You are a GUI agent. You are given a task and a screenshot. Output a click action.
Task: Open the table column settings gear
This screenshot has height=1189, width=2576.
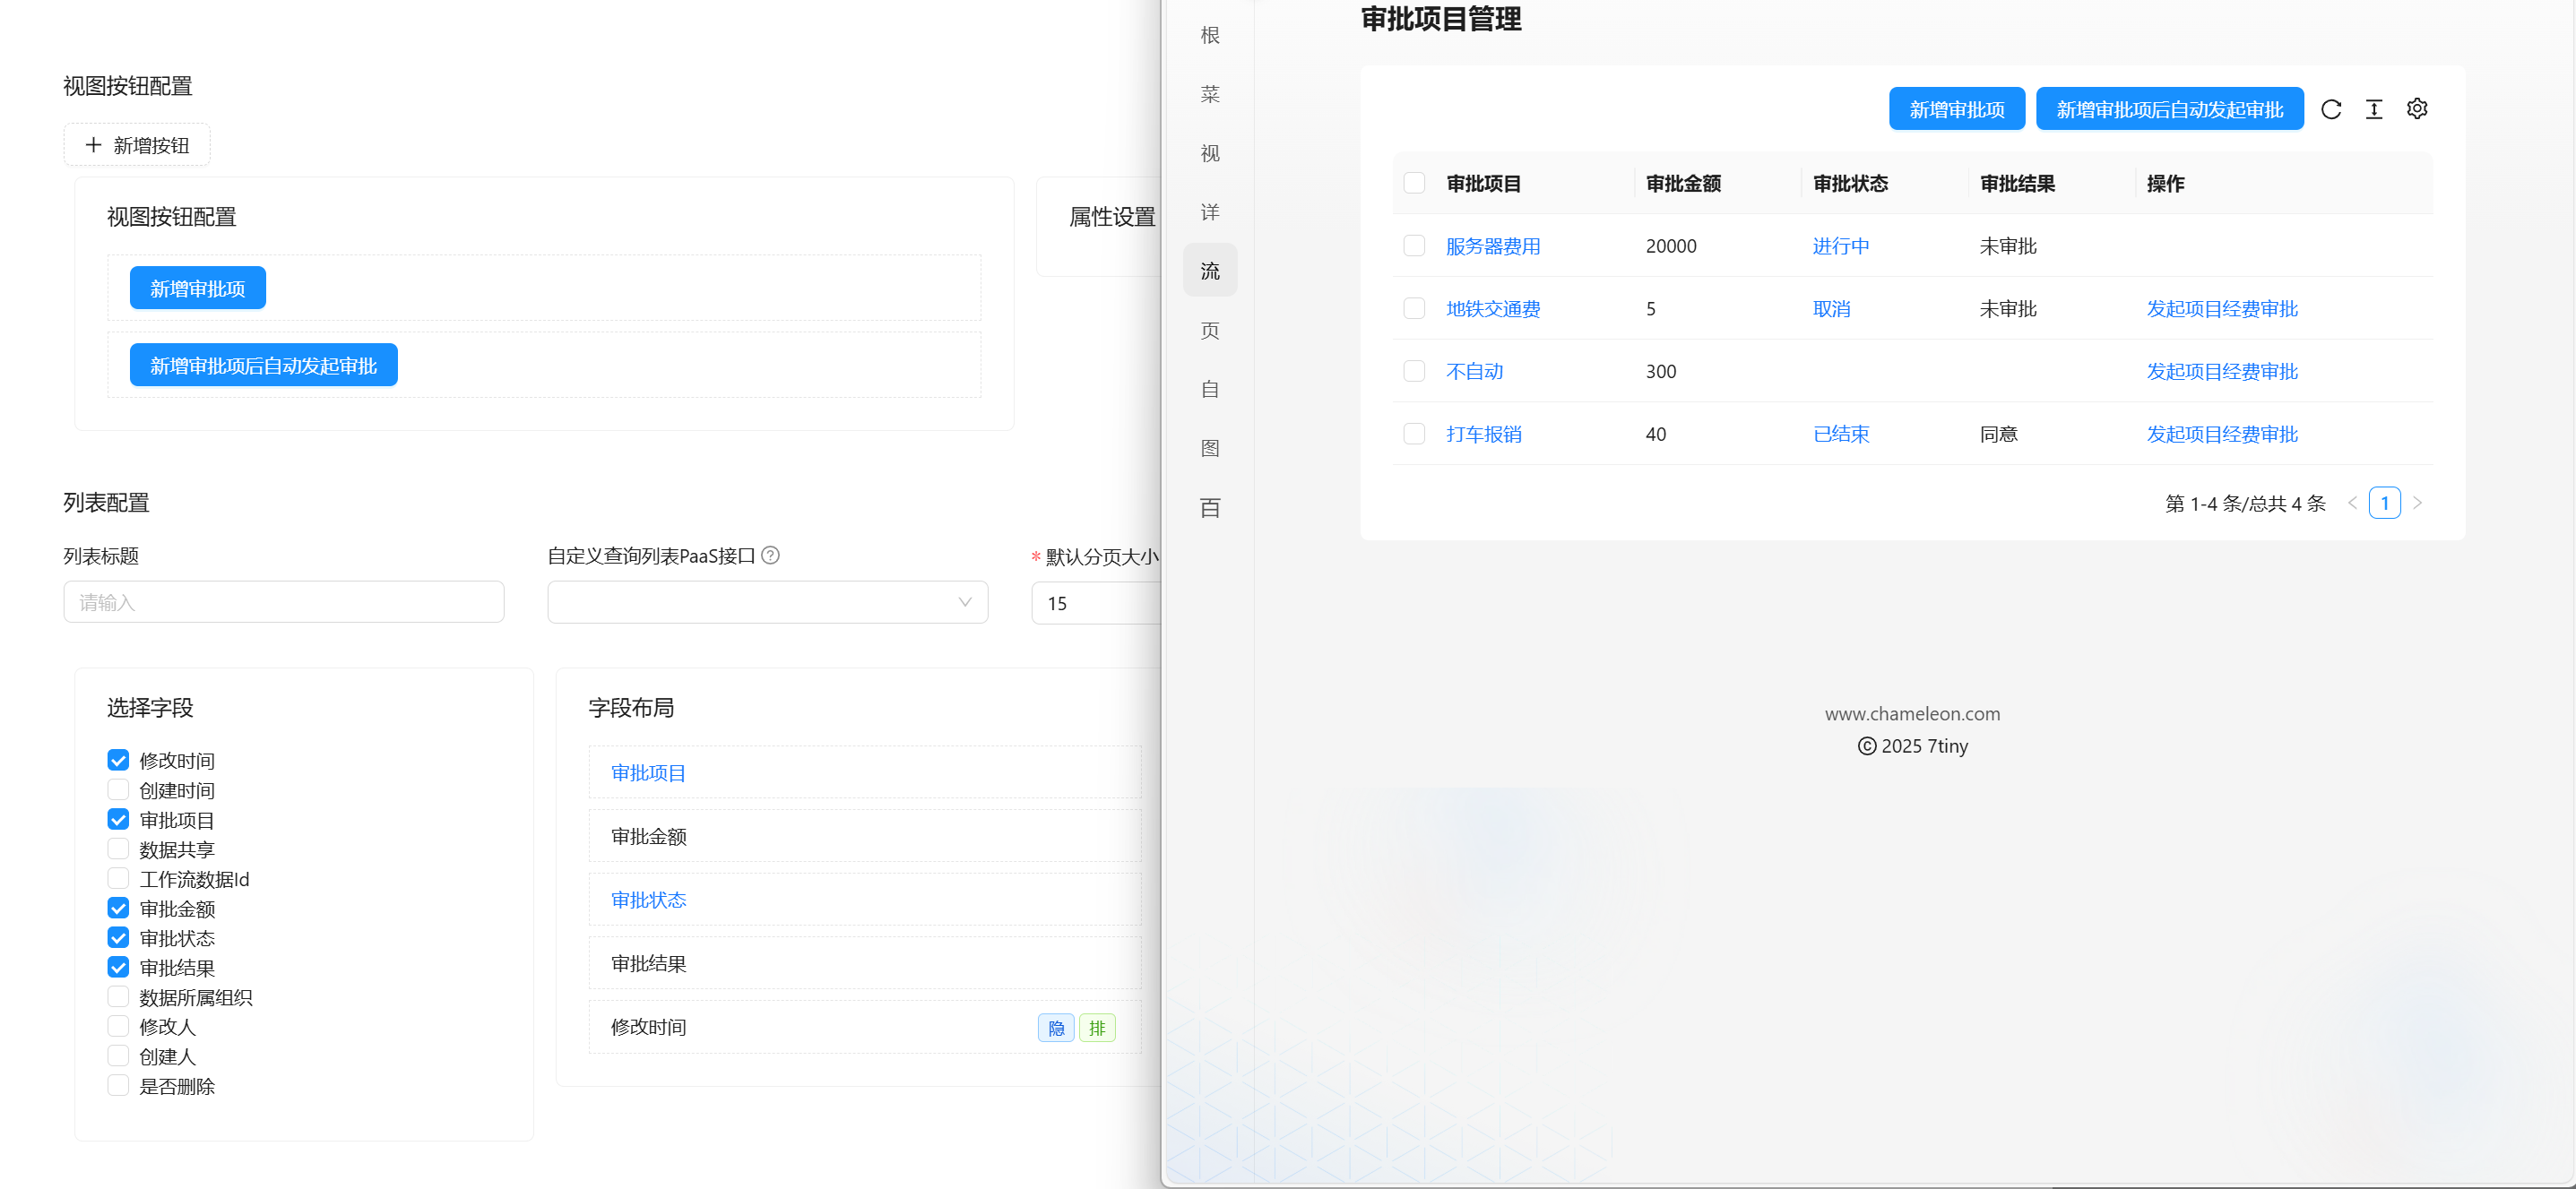tap(2417, 109)
